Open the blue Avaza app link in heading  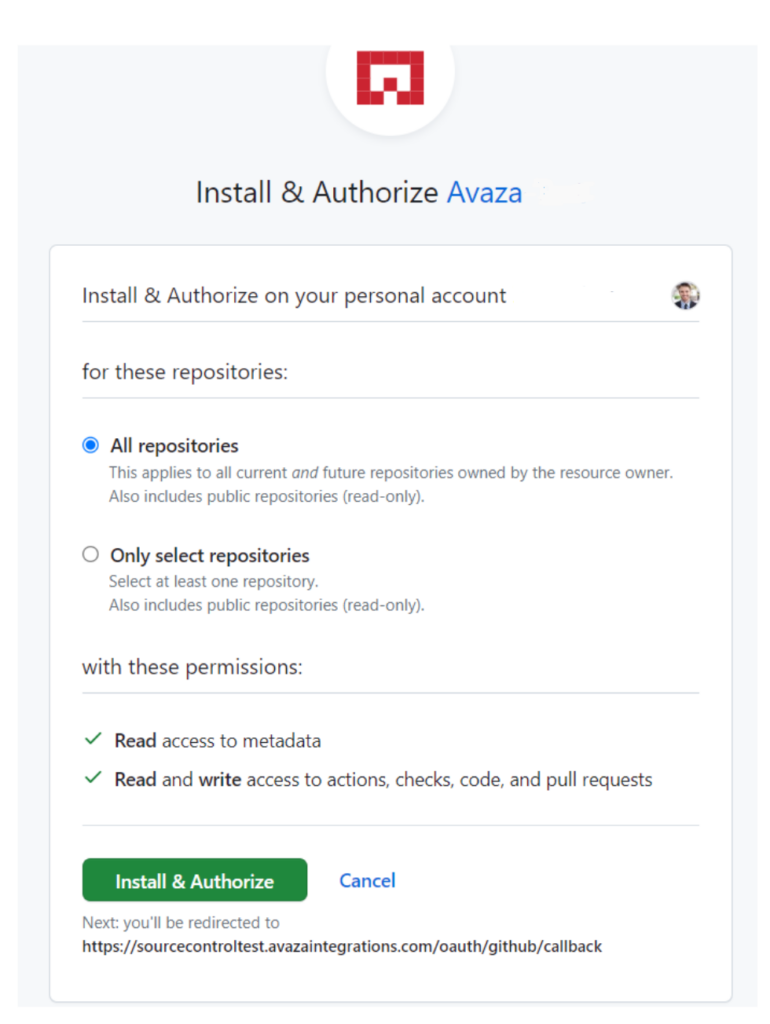tap(485, 193)
